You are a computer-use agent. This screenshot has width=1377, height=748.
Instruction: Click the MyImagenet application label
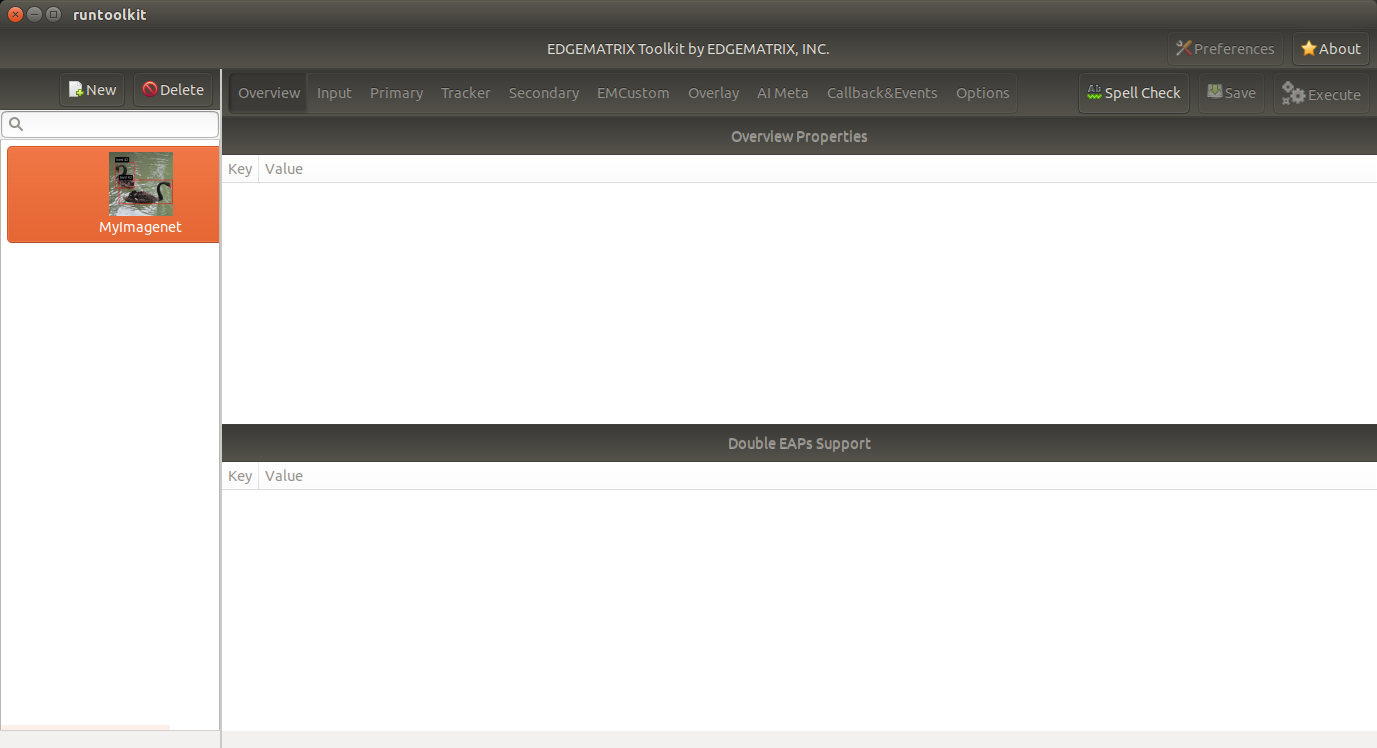click(x=140, y=228)
